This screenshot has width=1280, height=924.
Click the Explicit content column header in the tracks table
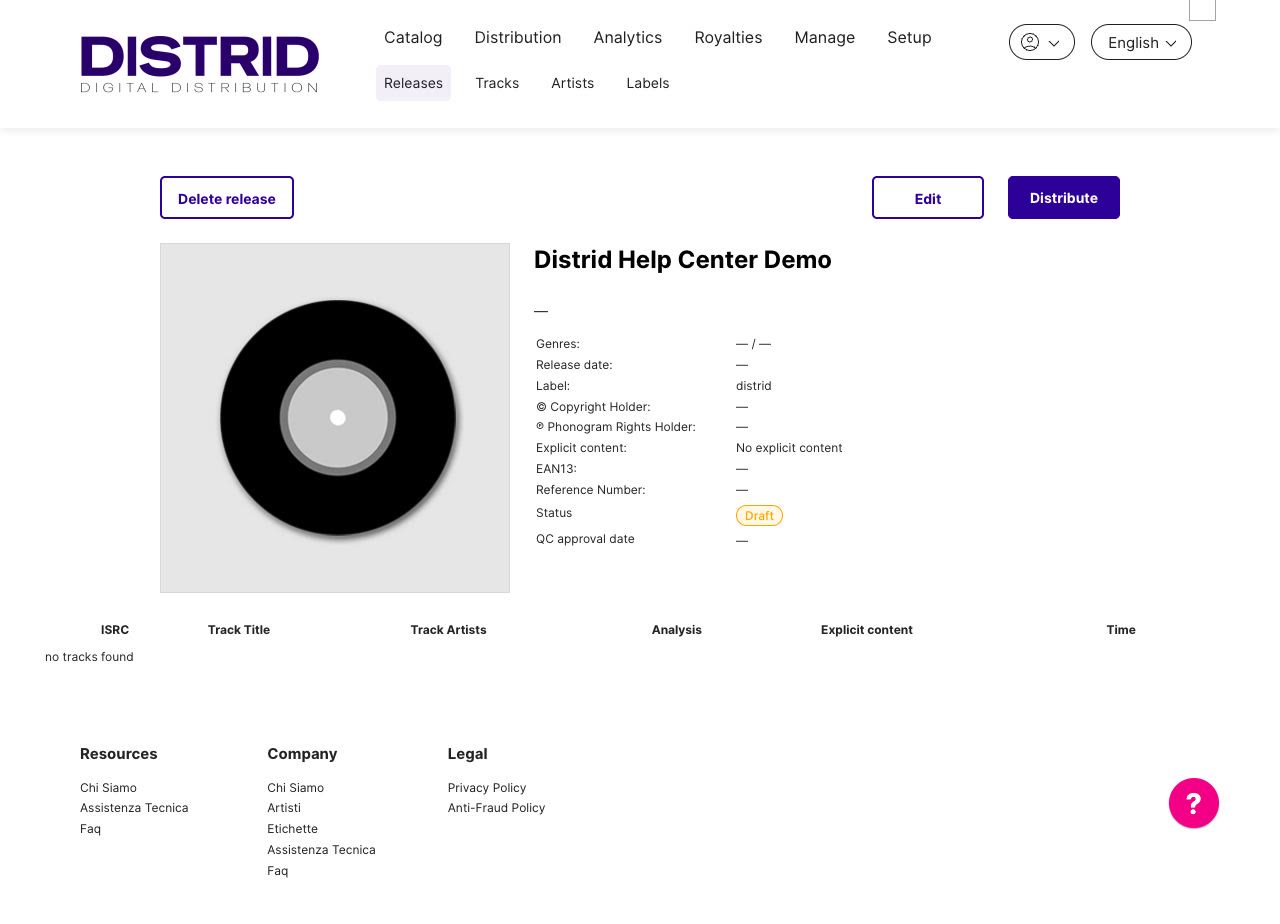867,630
